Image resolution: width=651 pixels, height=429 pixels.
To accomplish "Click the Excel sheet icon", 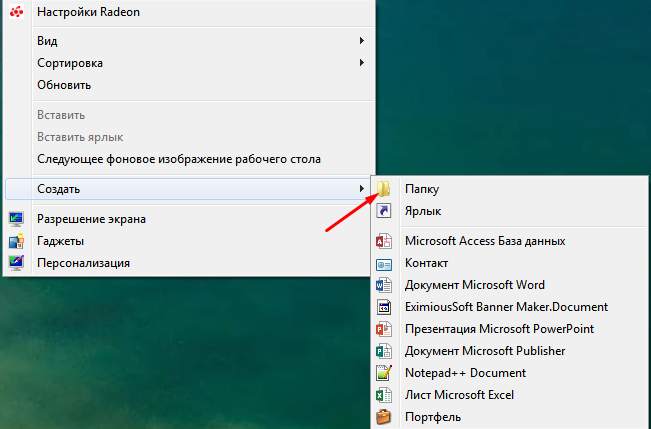I will tap(384, 395).
